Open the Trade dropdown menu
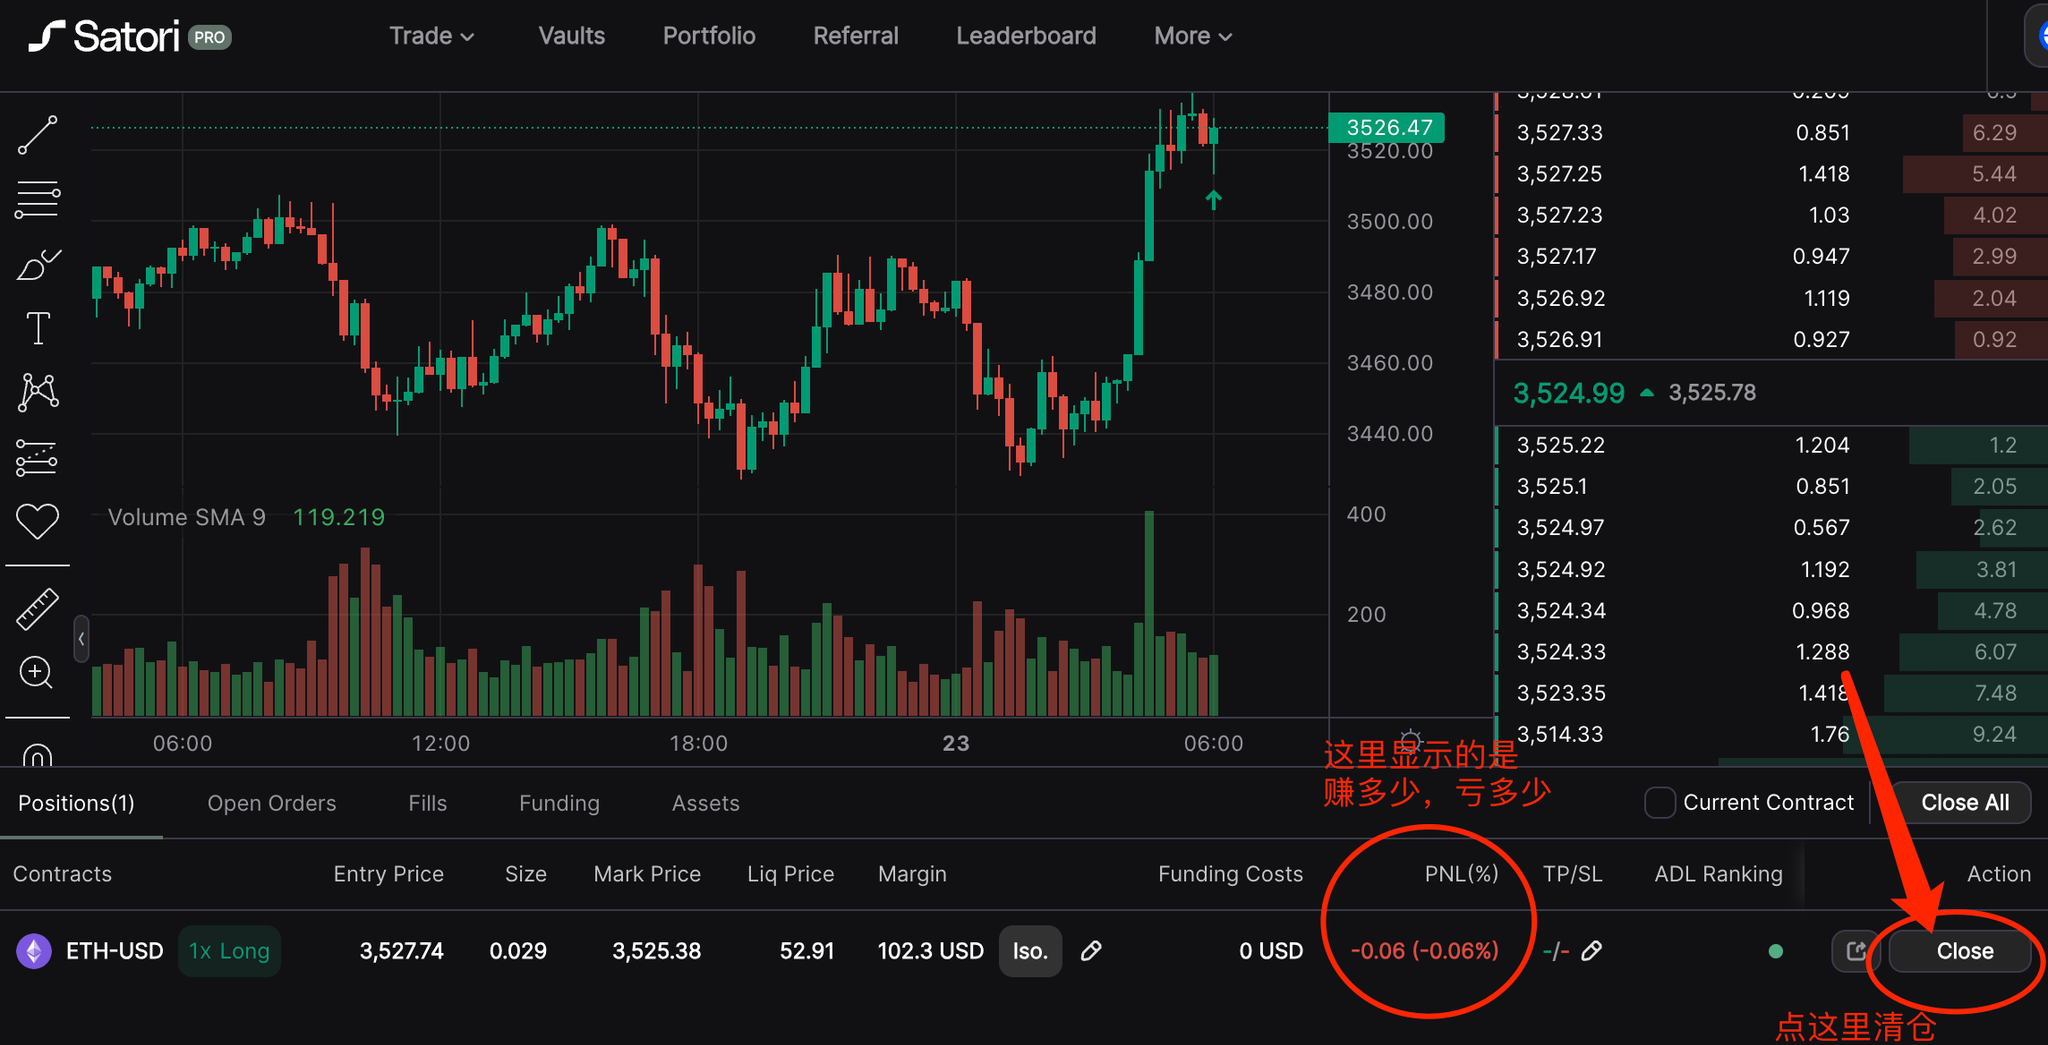2048x1045 pixels. (431, 36)
